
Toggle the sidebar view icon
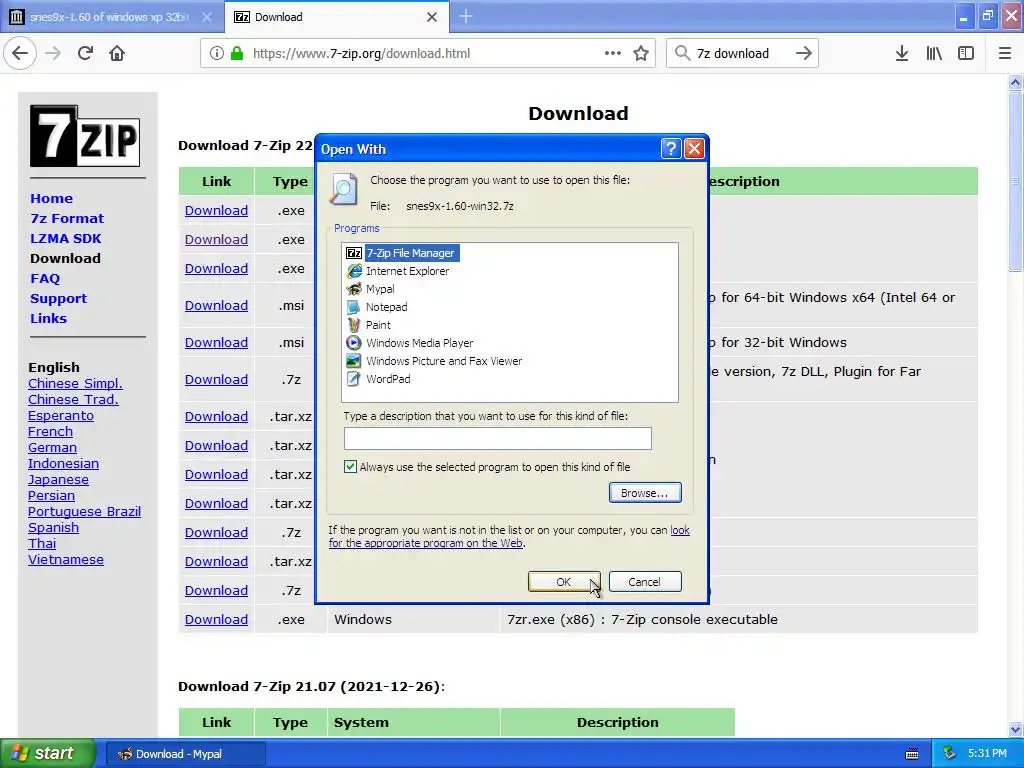pyautogui.click(x=966, y=54)
